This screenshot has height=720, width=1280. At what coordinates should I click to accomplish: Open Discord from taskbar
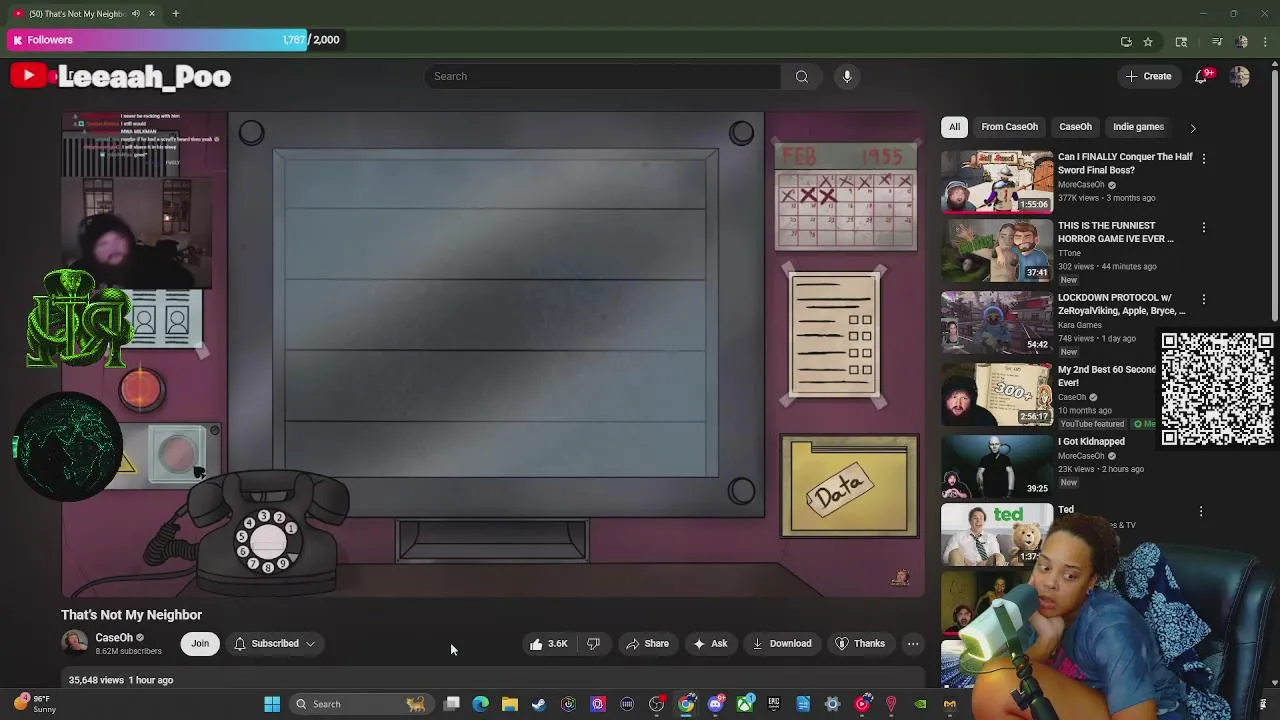point(715,704)
